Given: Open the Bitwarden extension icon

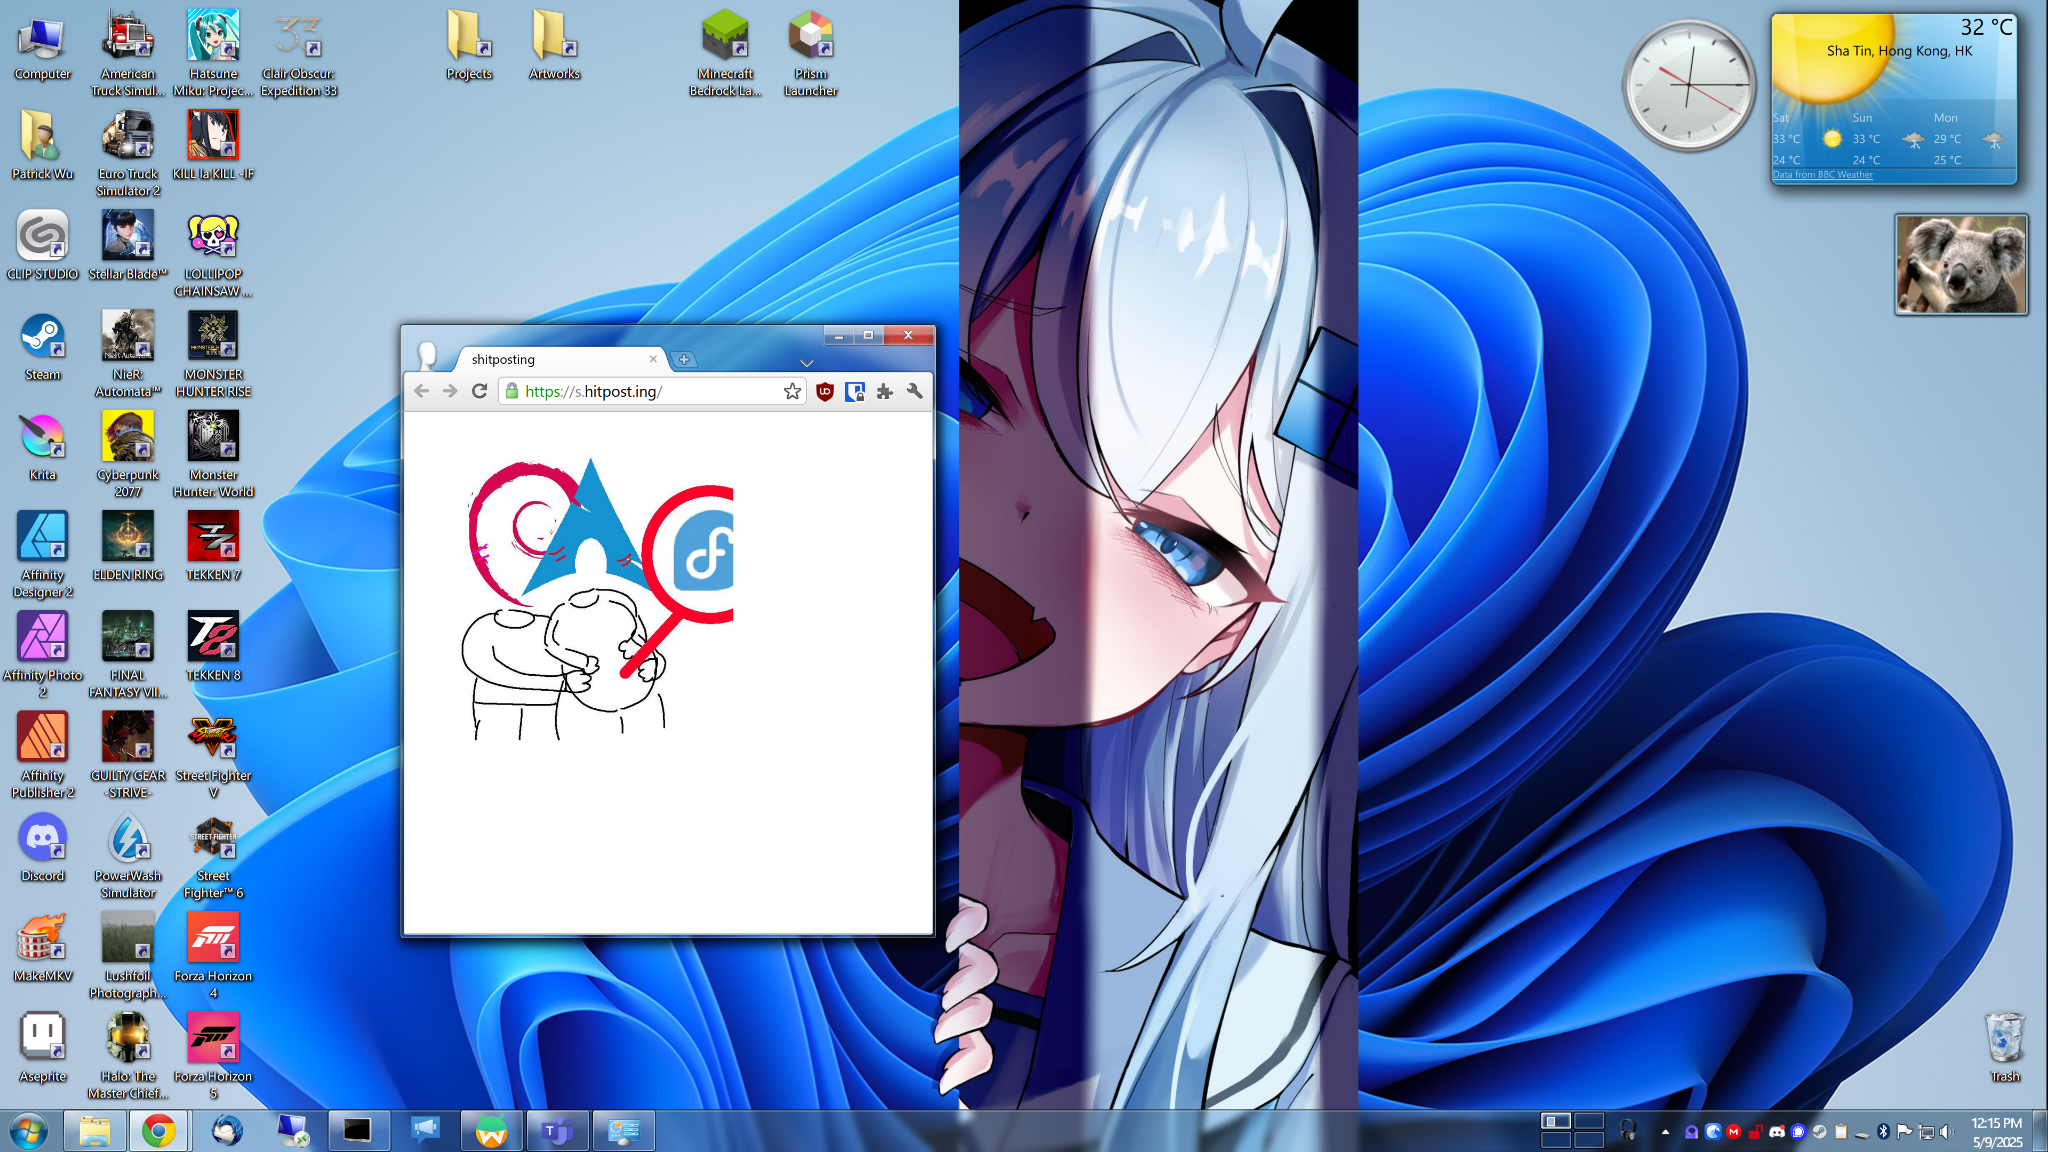Looking at the screenshot, I should (x=855, y=392).
